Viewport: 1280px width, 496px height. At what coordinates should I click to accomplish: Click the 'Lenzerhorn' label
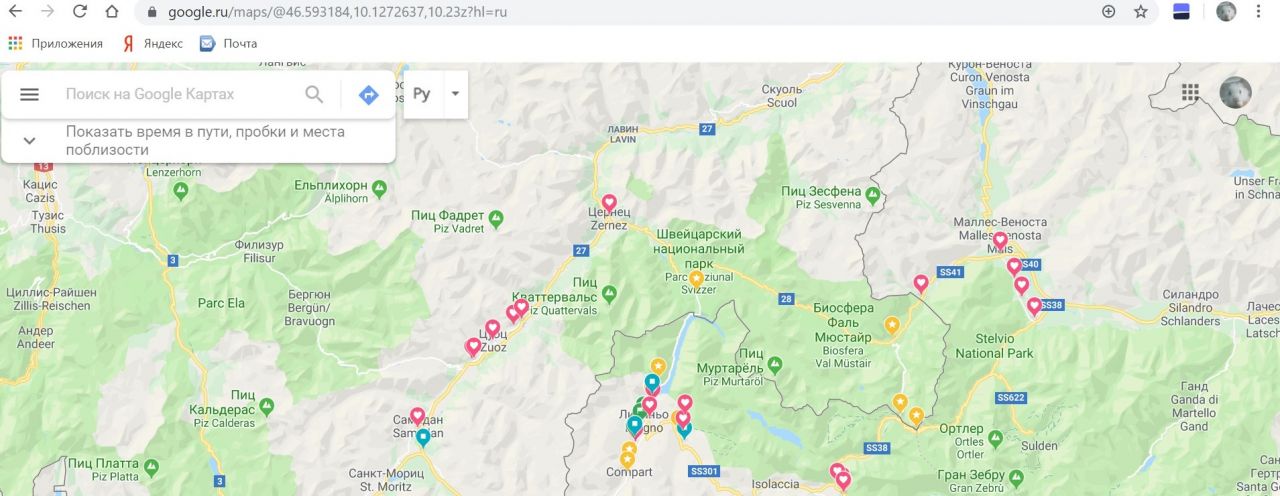pos(175,172)
